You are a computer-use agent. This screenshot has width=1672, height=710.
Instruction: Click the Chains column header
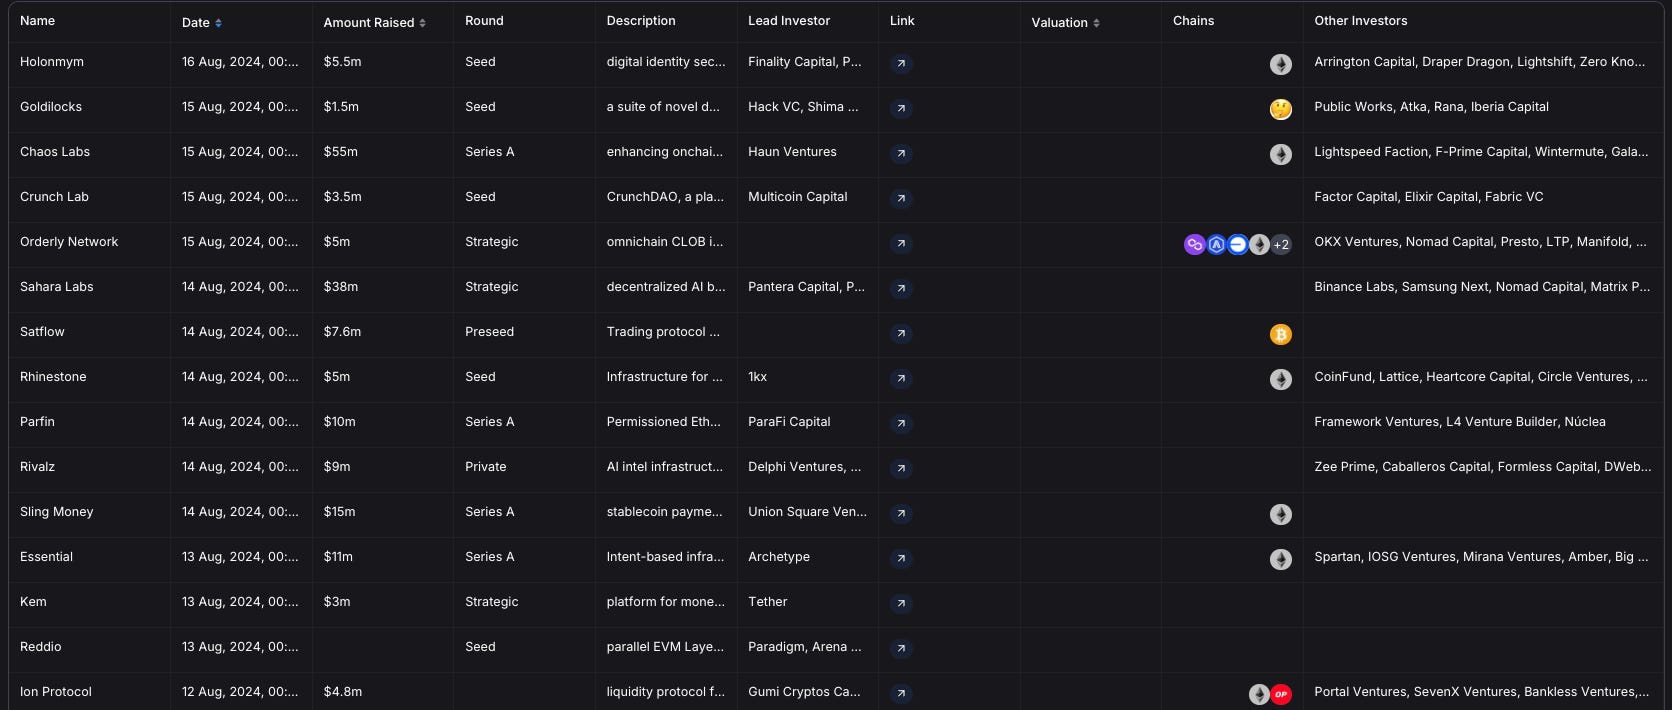(x=1194, y=21)
